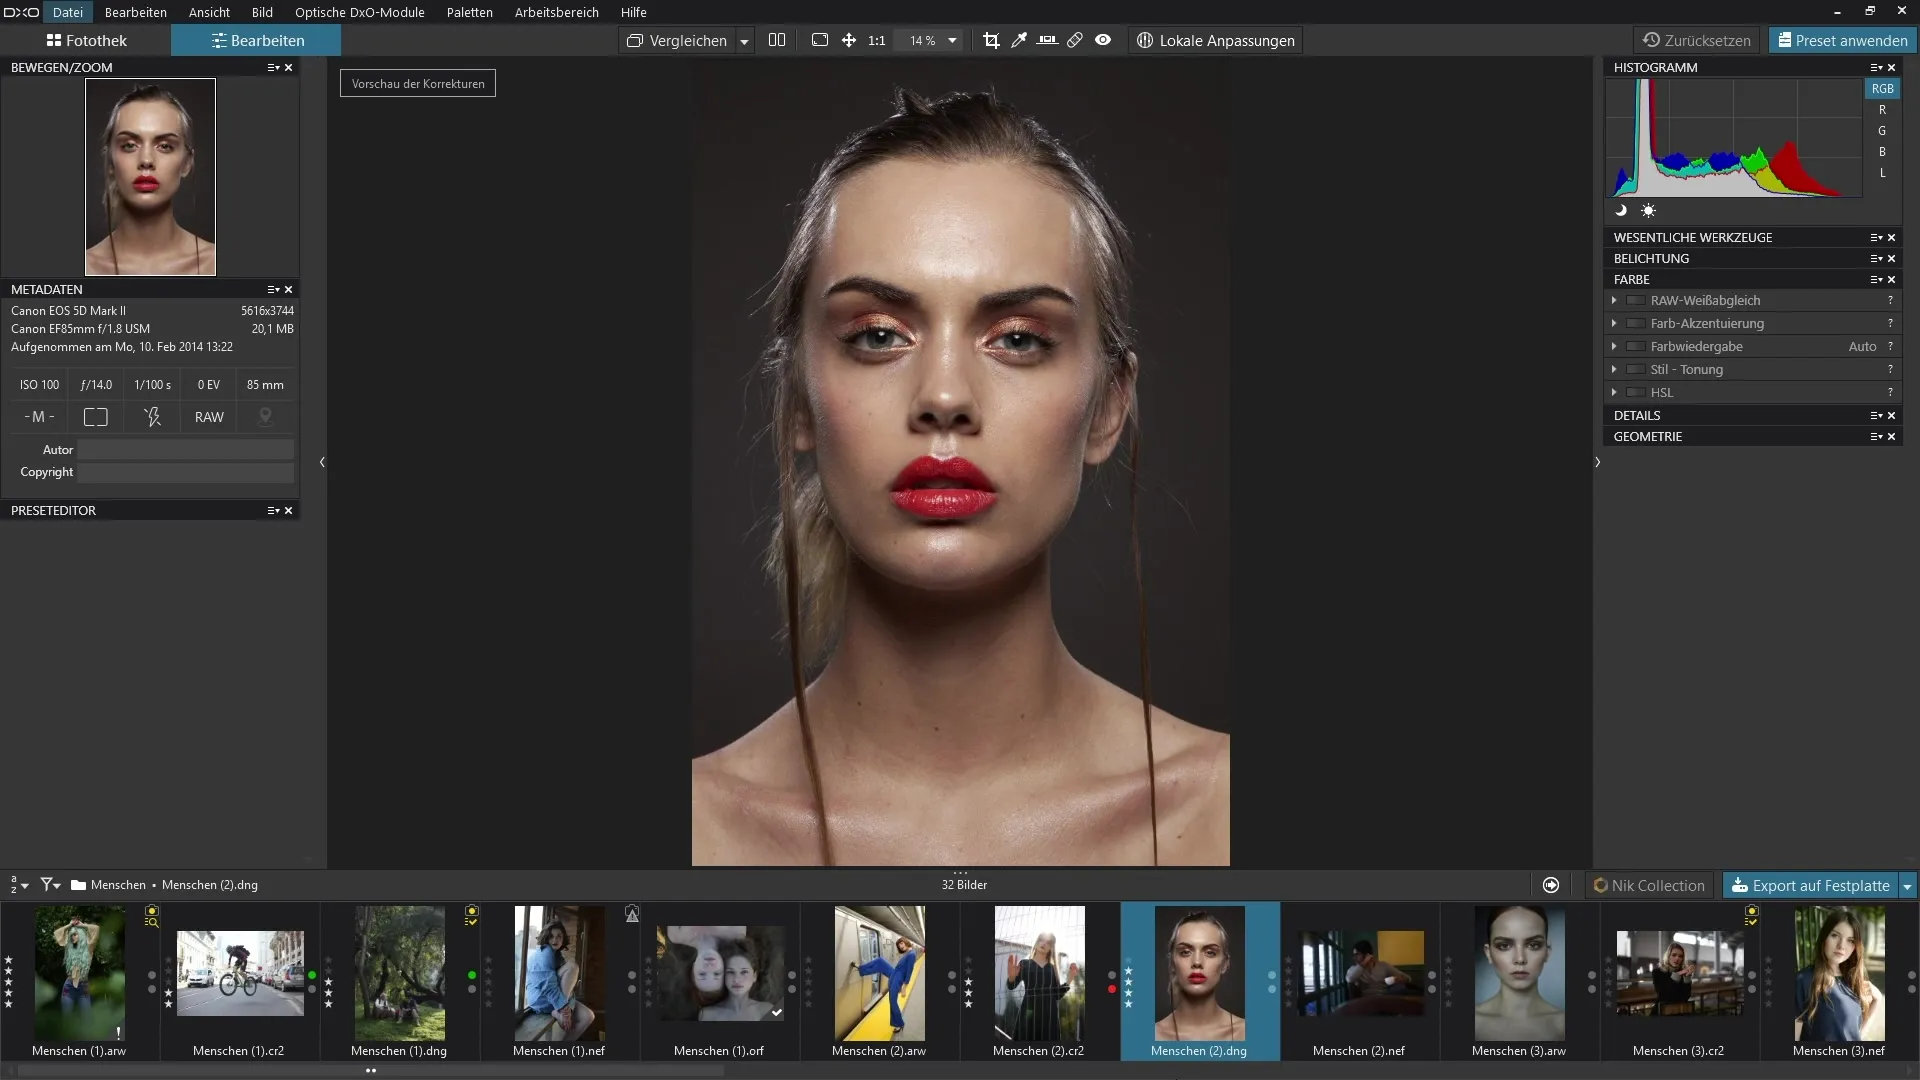Open help for RAW-Weißabgleich
Image resolution: width=1920 pixels, height=1080 pixels.
[x=1890, y=300]
